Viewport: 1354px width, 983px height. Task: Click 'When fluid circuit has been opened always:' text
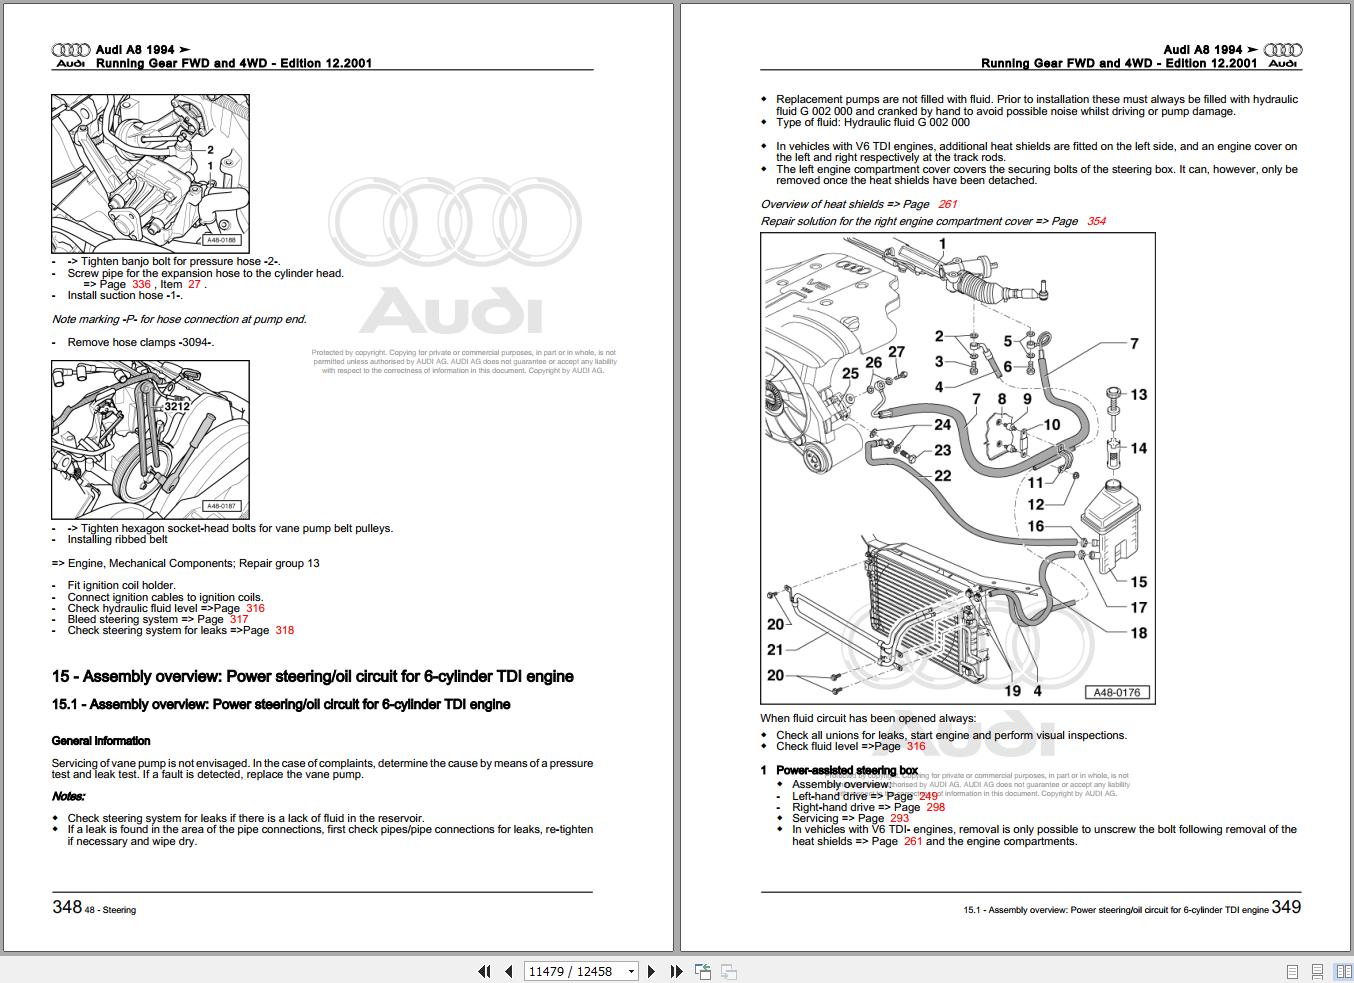coord(868,718)
